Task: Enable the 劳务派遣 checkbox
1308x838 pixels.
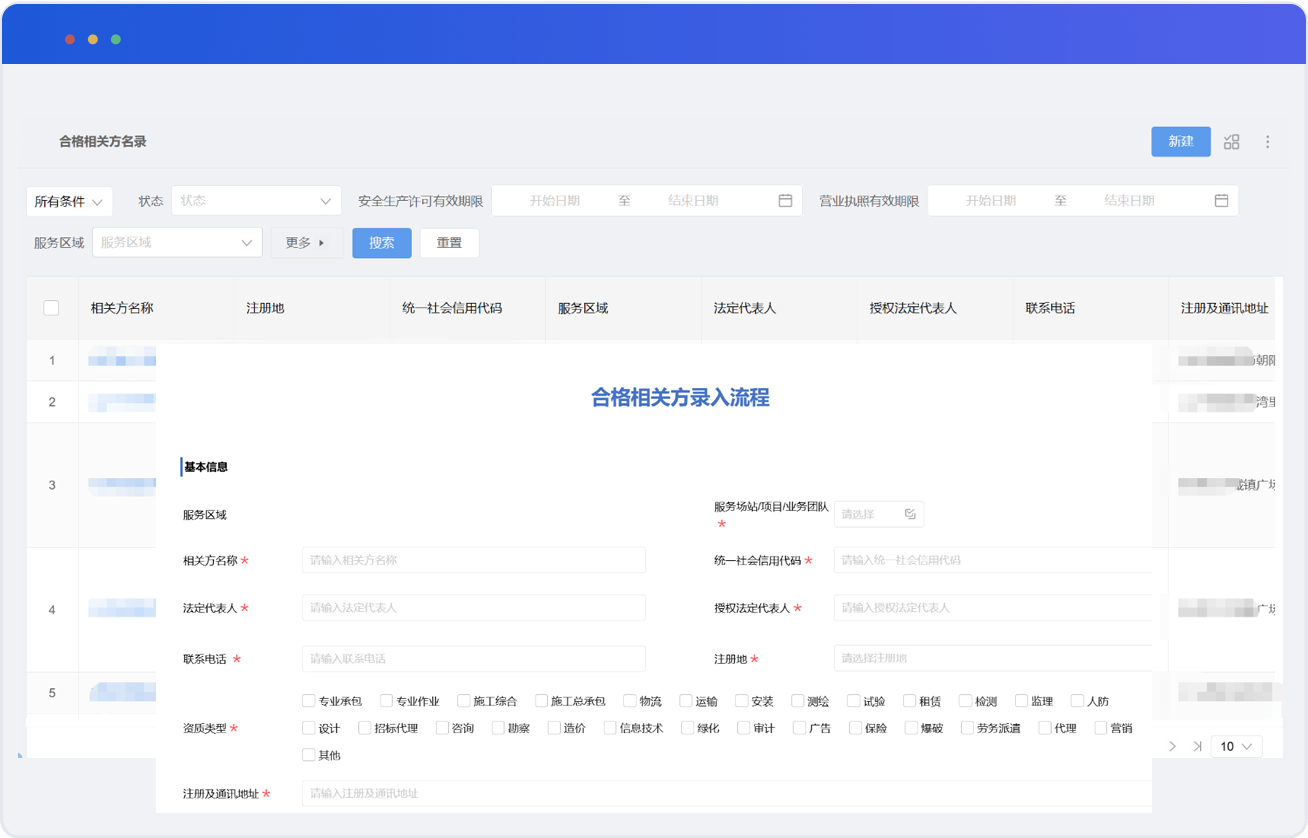Action: pyautogui.click(x=967, y=728)
